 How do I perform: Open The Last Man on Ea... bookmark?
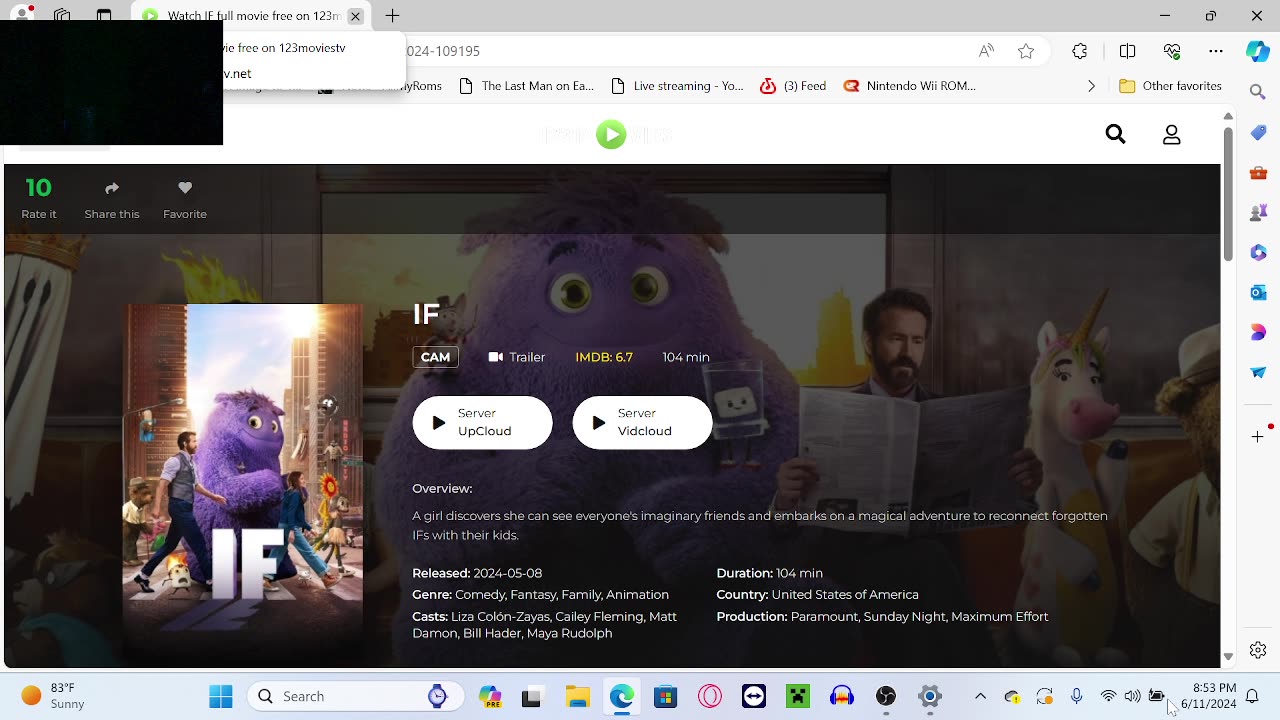point(526,86)
